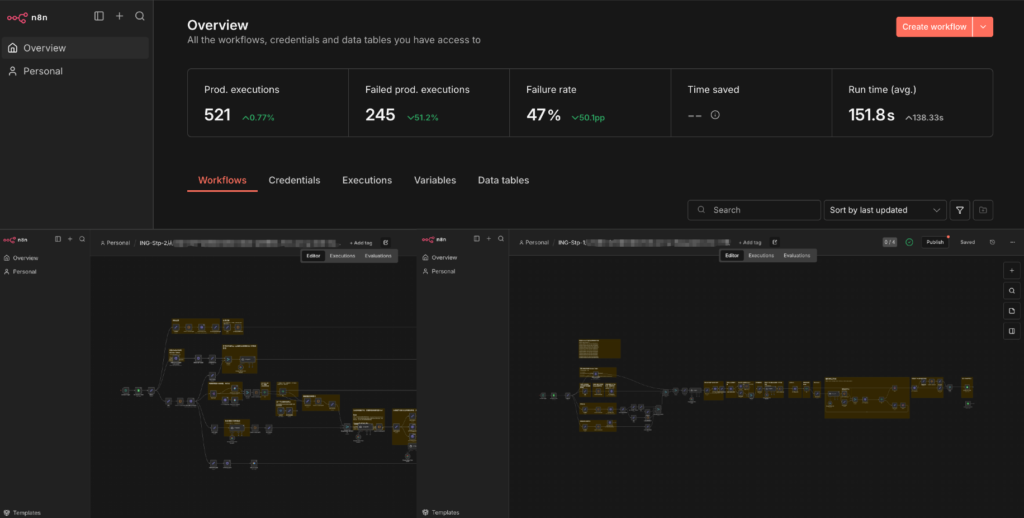
Task: Switch to the Credentials tab
Action: pos(294,180)
